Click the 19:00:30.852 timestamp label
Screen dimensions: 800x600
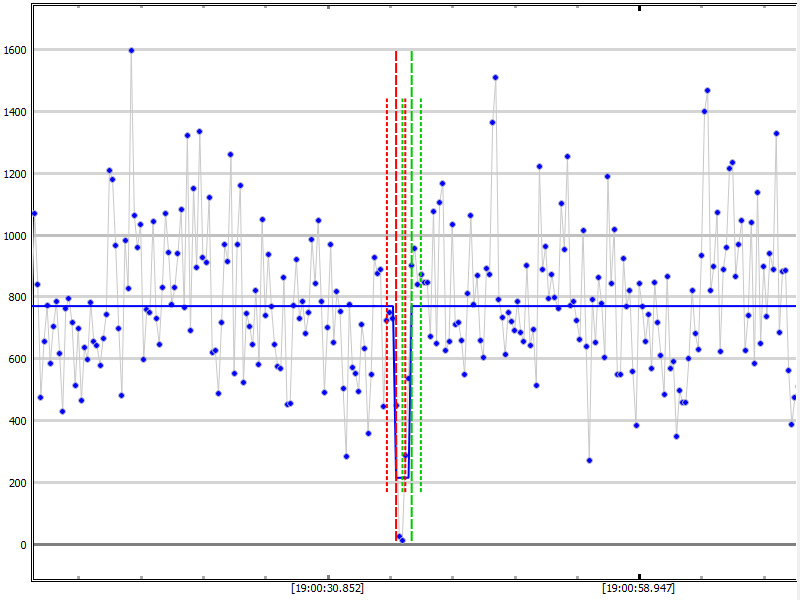[327, 588]
